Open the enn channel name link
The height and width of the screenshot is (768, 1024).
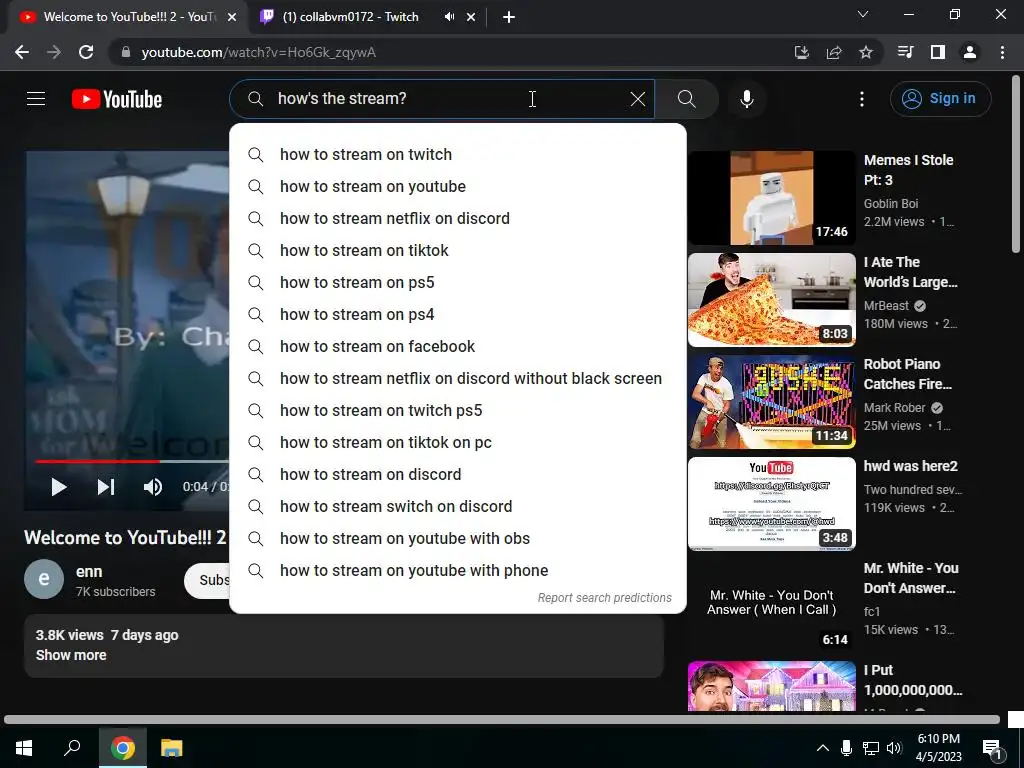(89, 571)
